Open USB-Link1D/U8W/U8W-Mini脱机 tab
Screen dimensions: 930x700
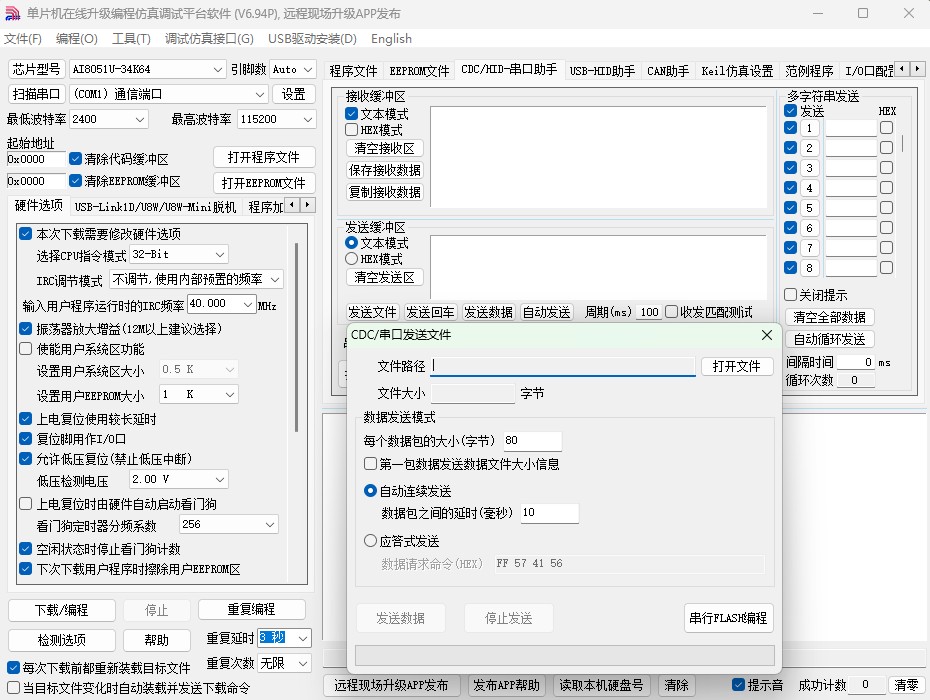[x=155, y=207]
